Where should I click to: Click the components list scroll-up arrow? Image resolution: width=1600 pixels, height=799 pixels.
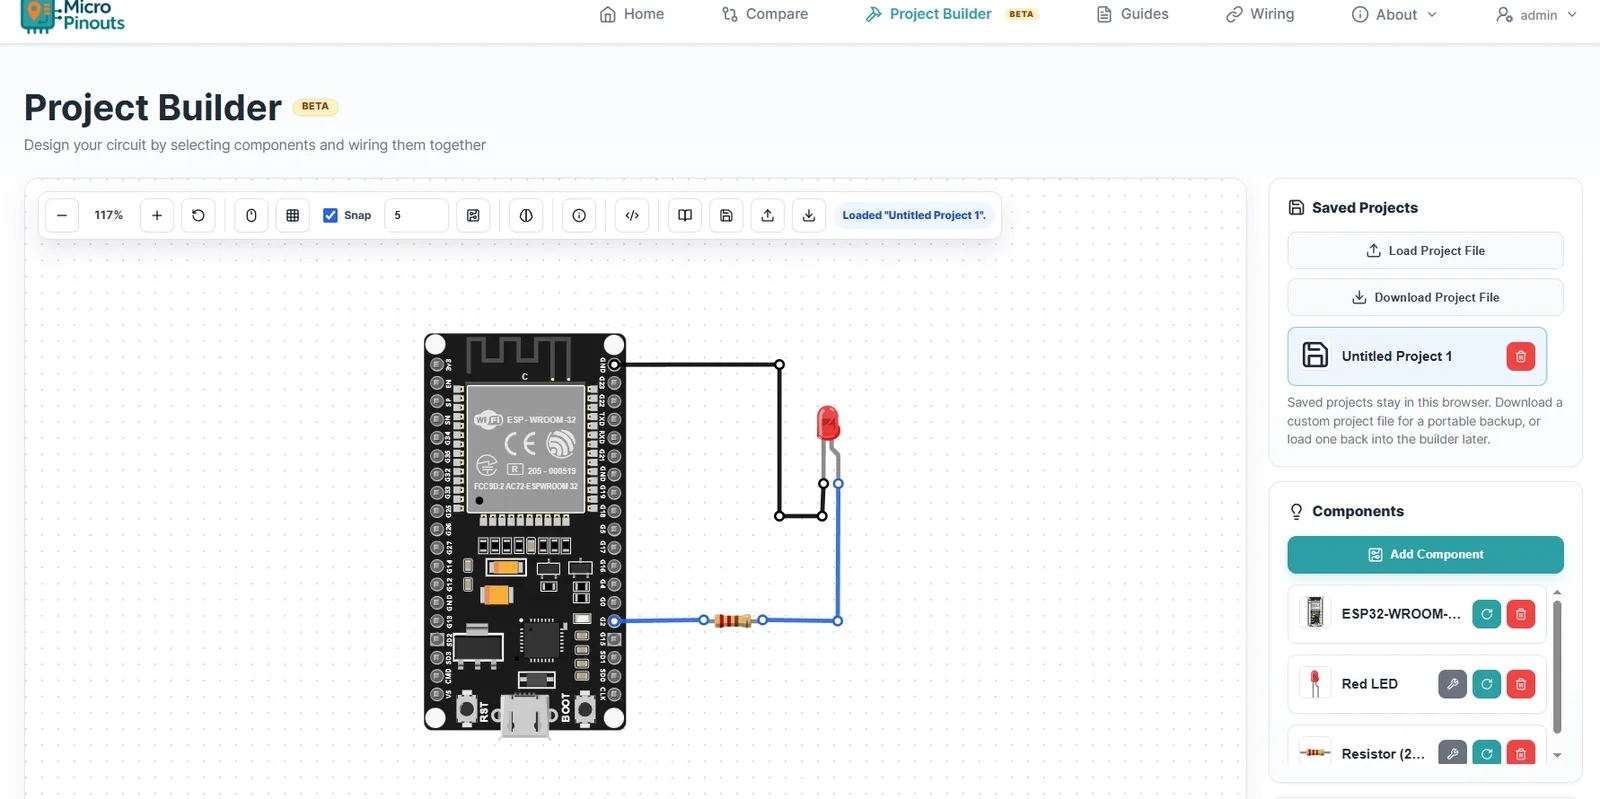pyautogui.click(x=1557, y=593)
